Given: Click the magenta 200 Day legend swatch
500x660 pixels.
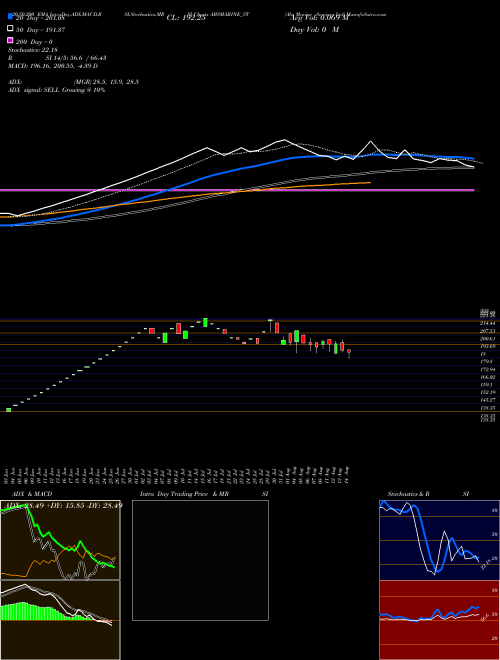Looking at the screenshot, I should (x=10, y=41).
